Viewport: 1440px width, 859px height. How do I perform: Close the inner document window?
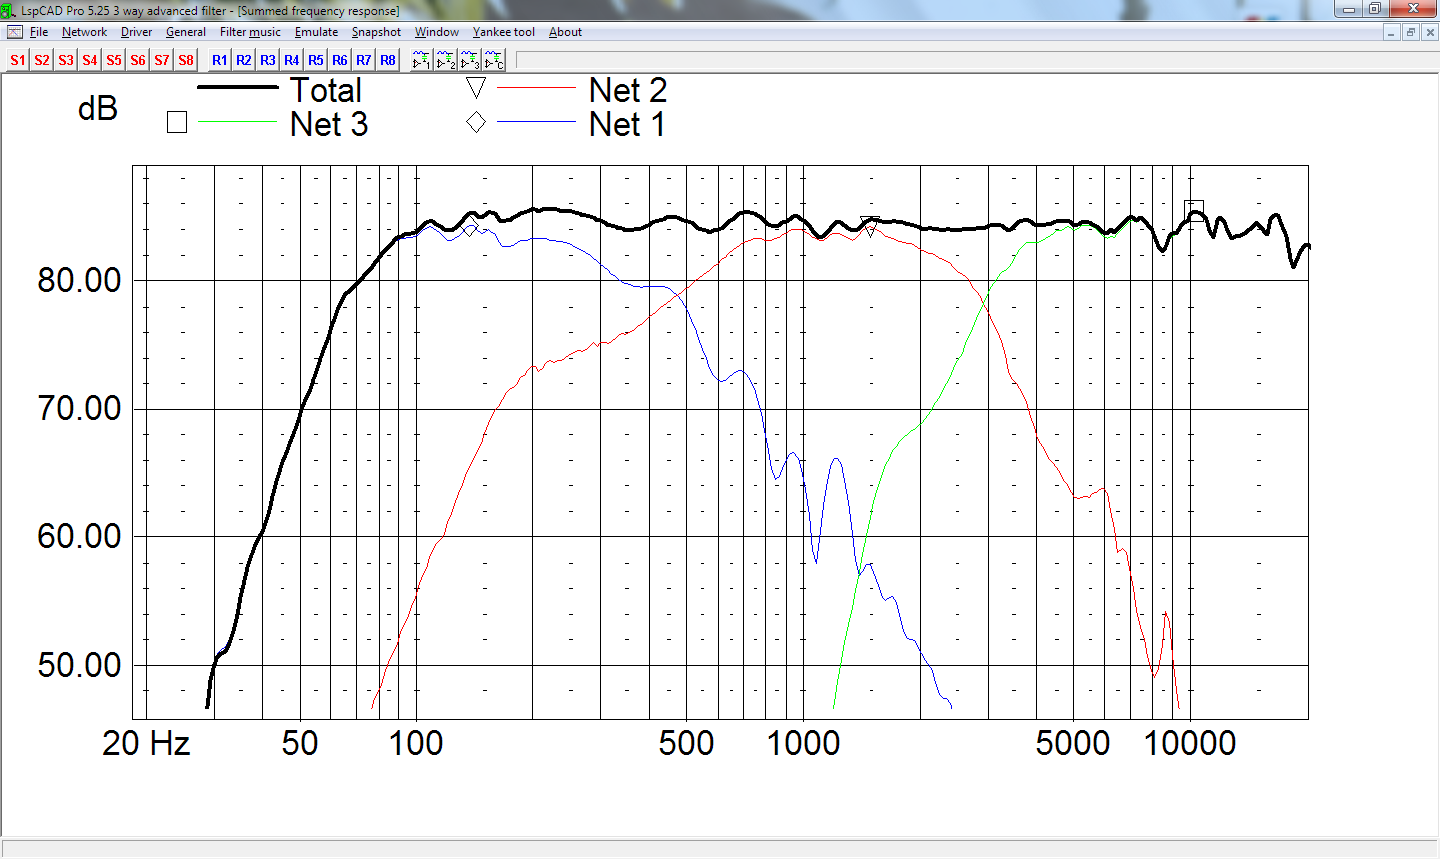point(1430,32)
